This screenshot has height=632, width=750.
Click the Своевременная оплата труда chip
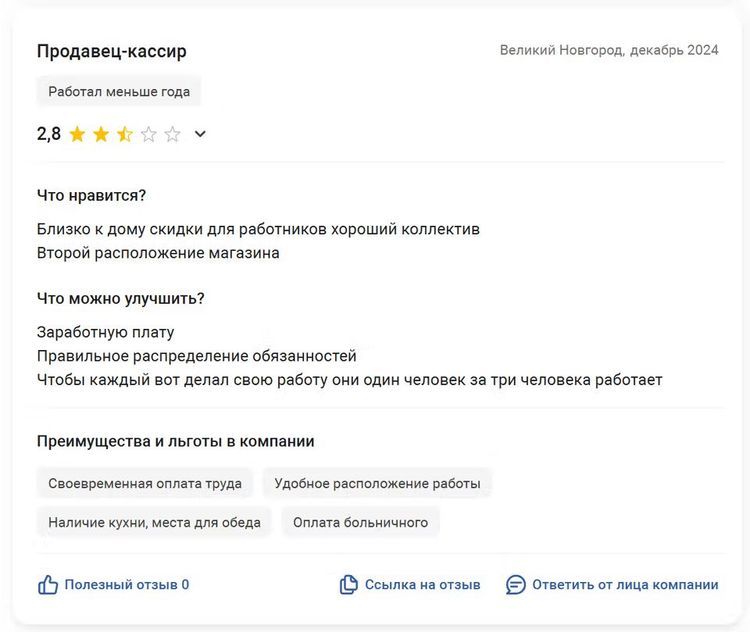(x=145, y=484)
